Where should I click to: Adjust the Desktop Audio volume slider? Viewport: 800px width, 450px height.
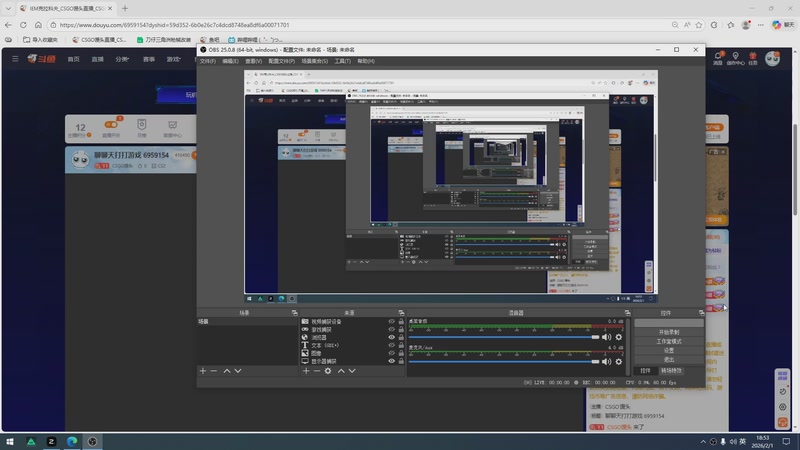click(504, 337)
